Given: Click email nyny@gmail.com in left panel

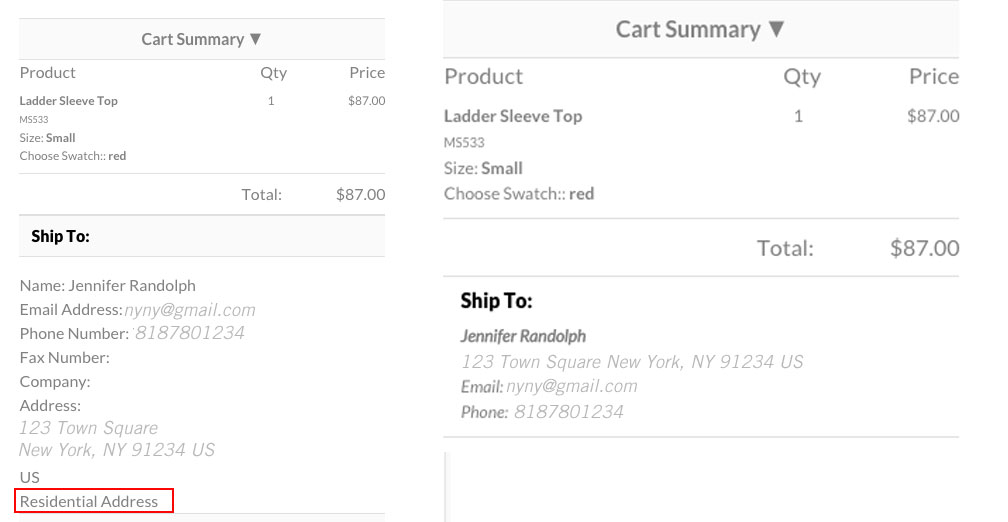Looking at the screenshot, I should (x=190, y=310).
